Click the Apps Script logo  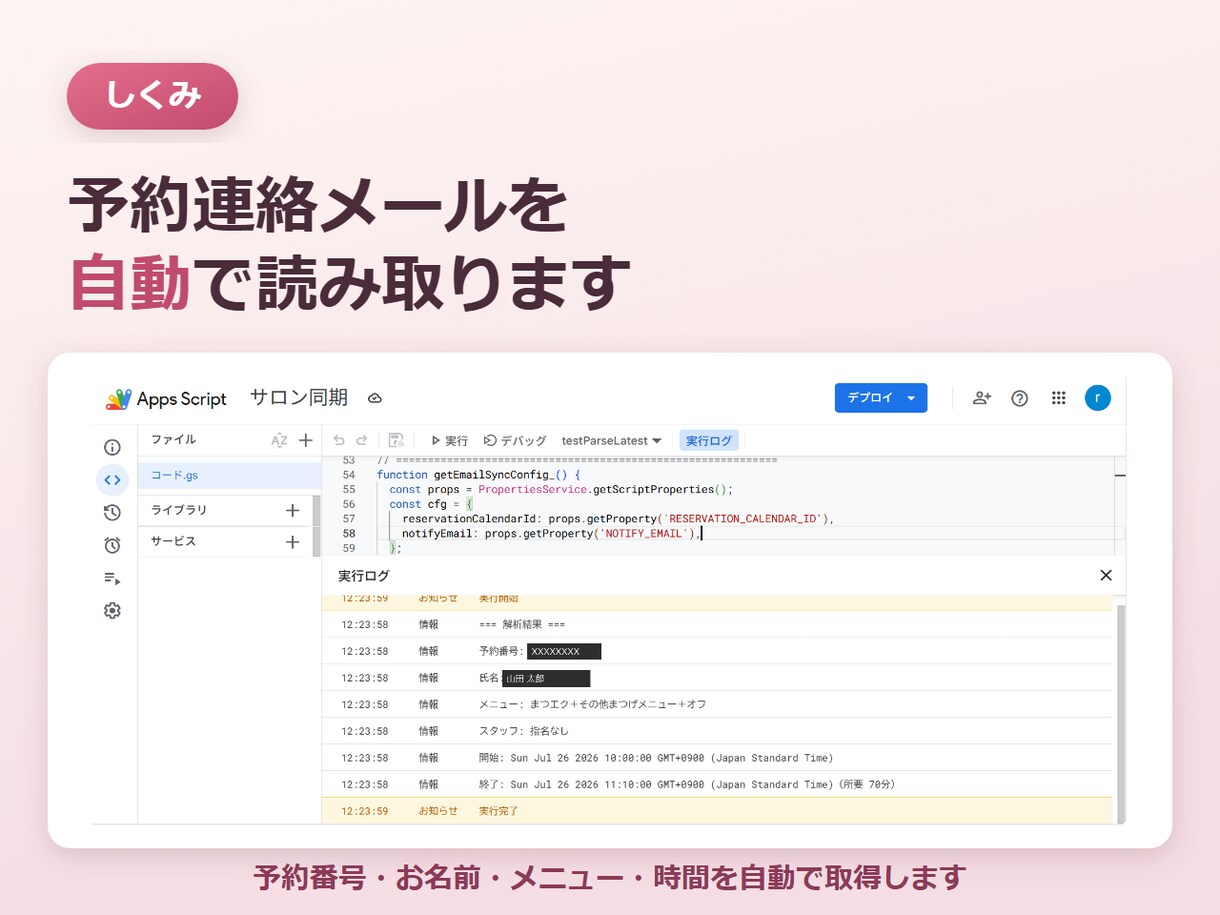[x=166, y=399]
